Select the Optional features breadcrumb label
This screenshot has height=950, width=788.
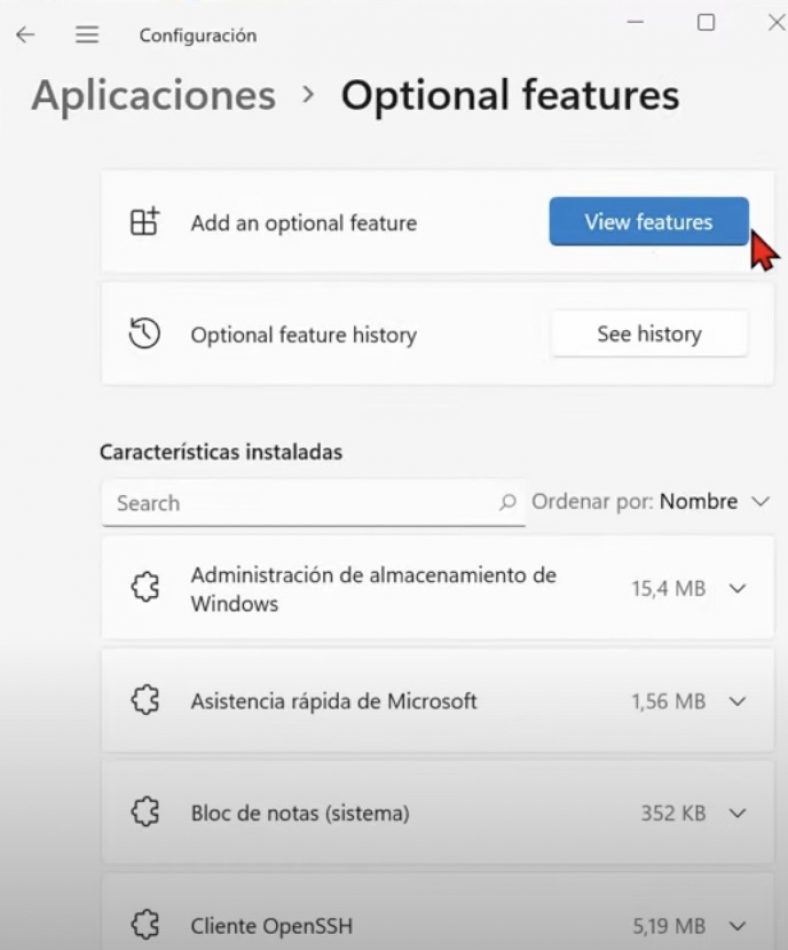511,95
